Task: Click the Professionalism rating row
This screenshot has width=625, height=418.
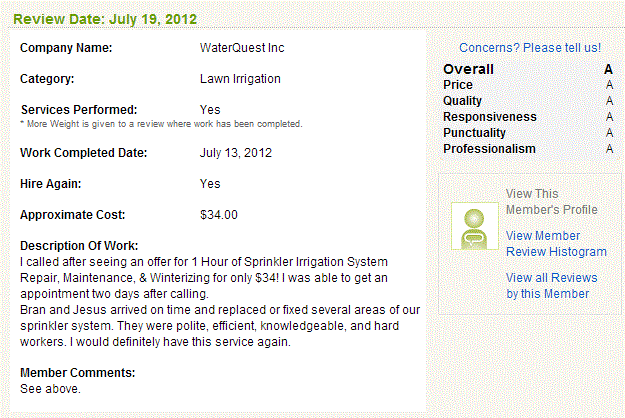Action: tap(528, 149)
